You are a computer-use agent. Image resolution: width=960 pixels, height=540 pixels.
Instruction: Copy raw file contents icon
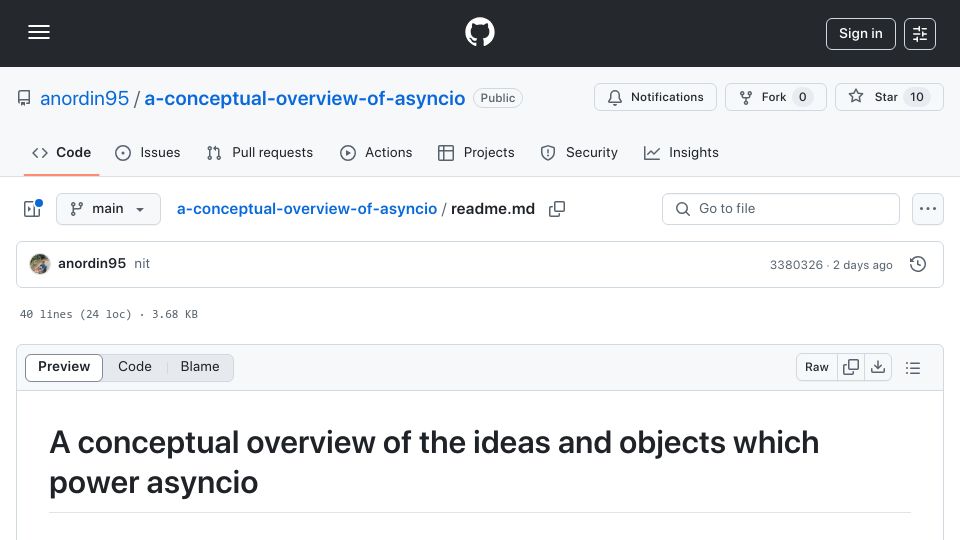click(851, 367)
